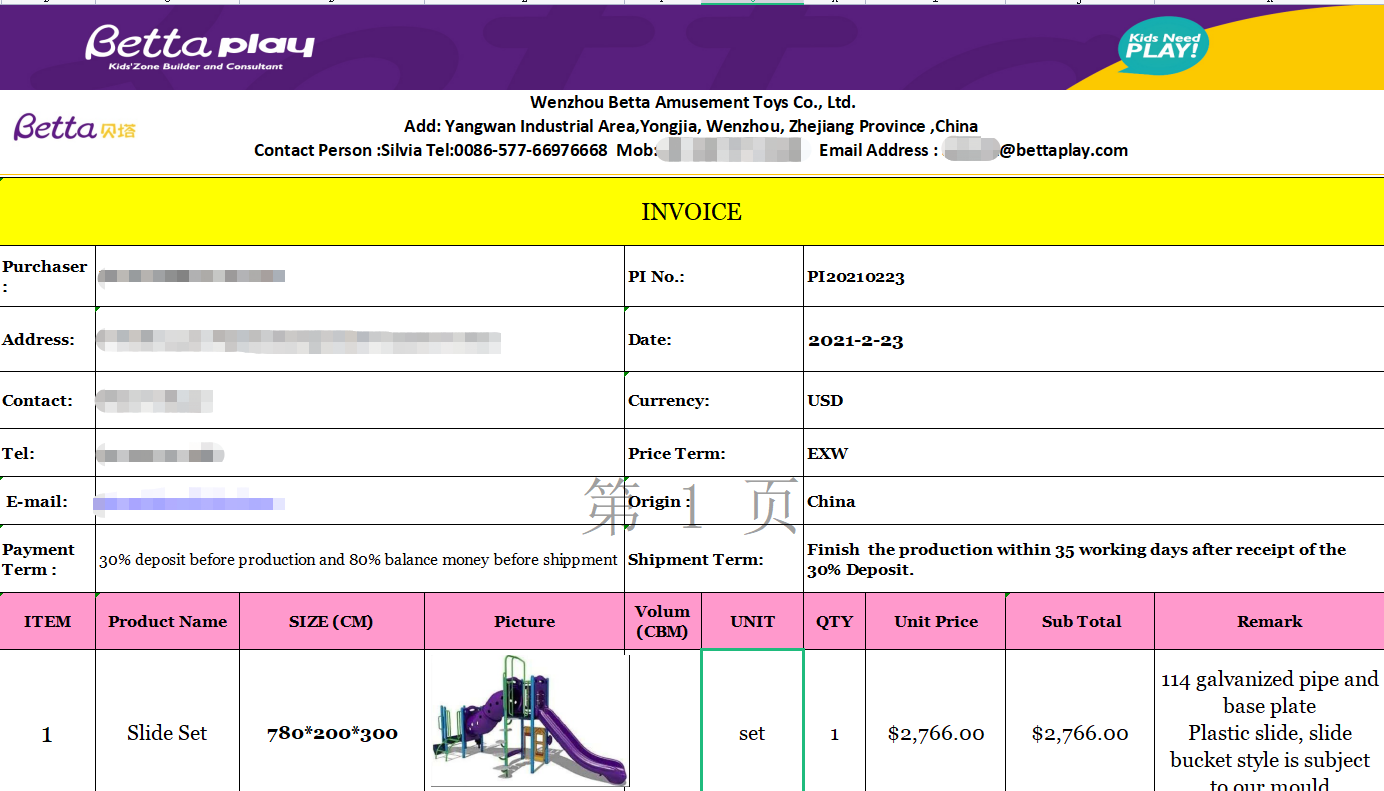Select the highlighted 'set' unit cell

click(x=752, y=733)
